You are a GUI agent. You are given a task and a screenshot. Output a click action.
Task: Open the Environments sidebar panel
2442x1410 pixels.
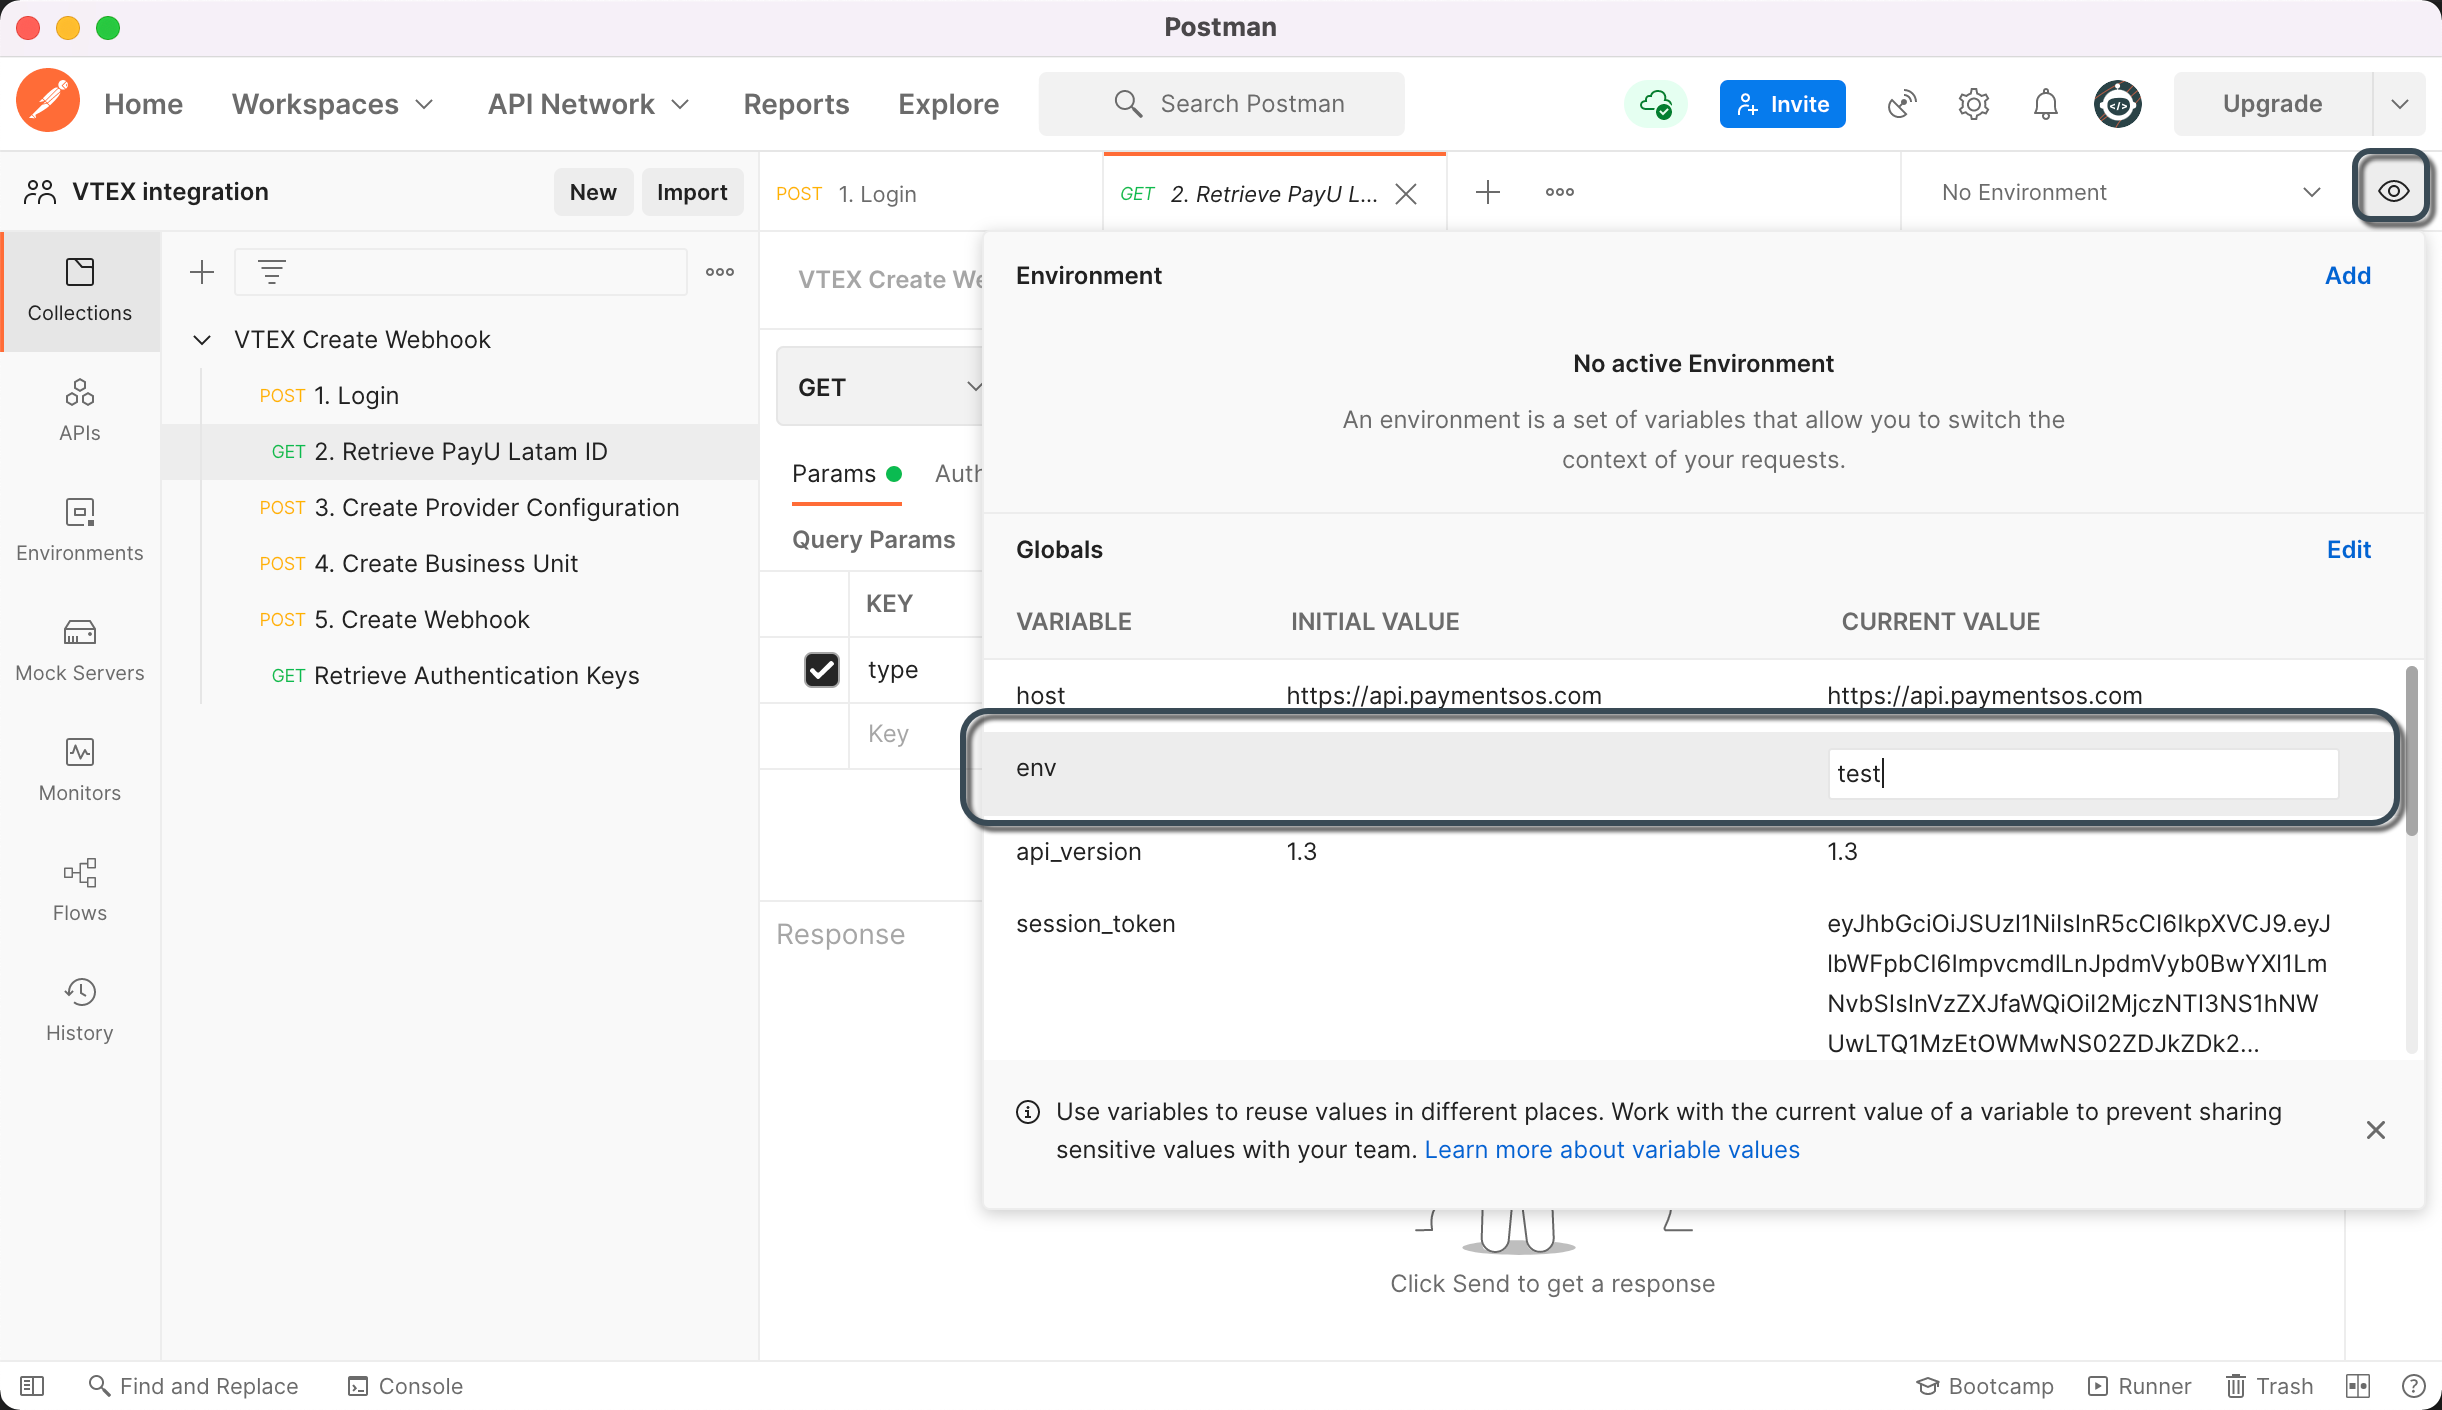[80, 530]
